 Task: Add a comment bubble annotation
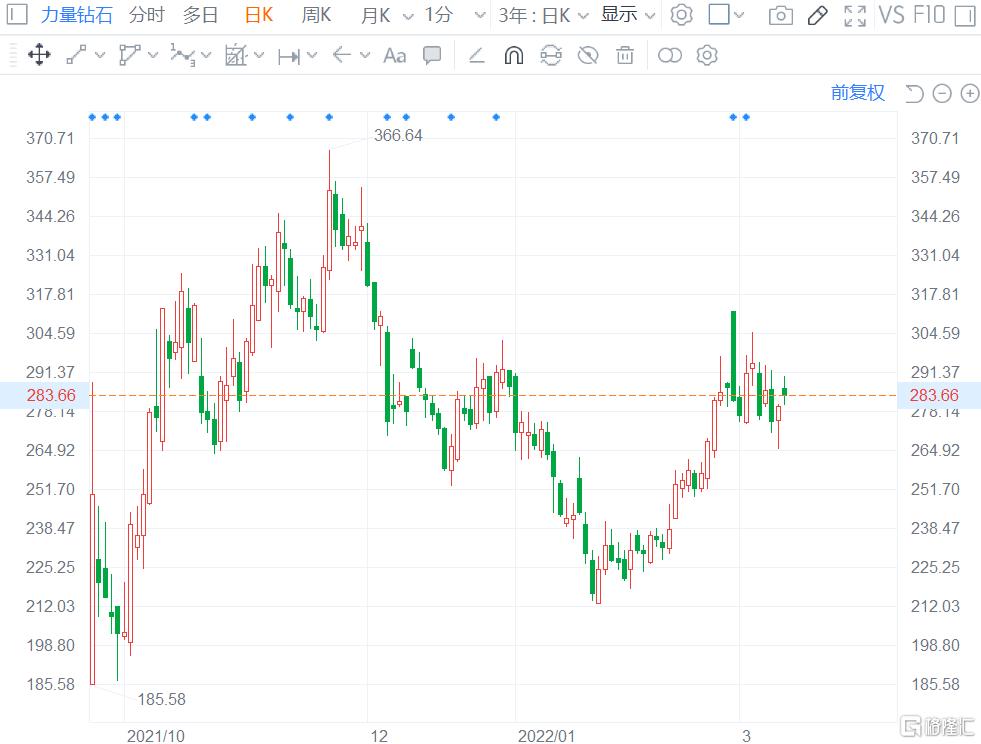pos(432,55)
